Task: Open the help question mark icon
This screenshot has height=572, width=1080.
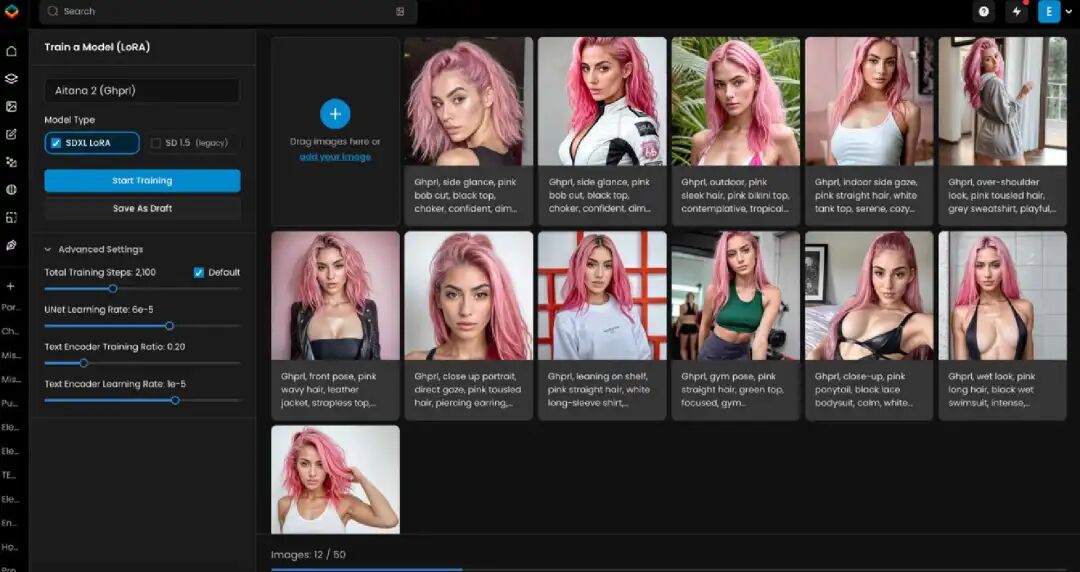Action: [984, 12]
